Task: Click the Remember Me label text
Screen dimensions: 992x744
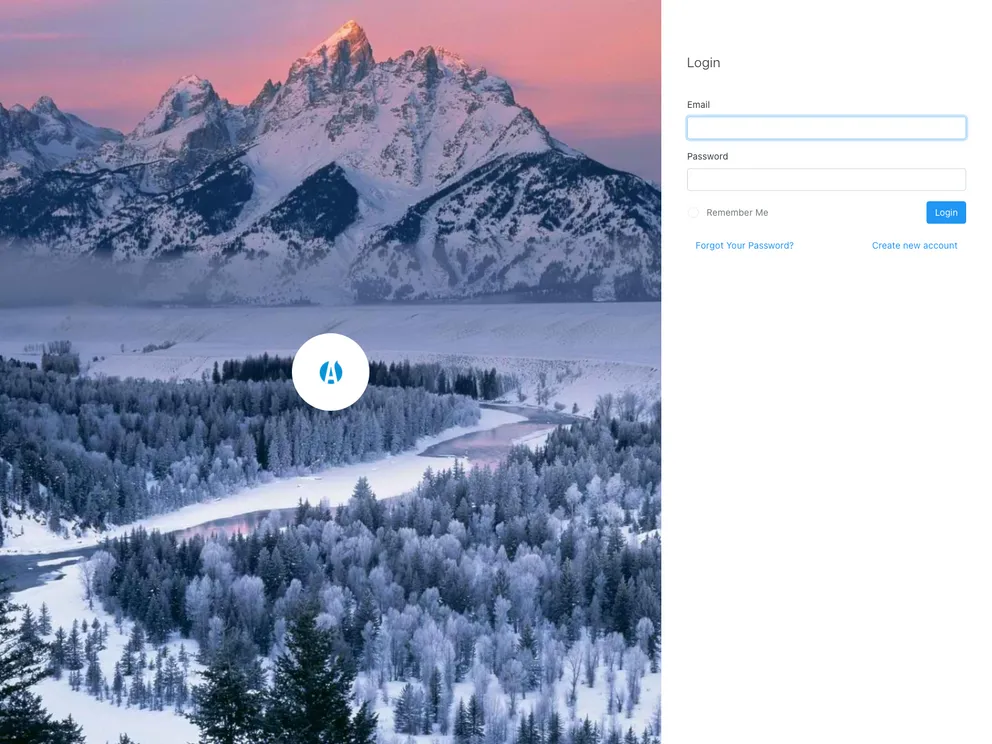Action: pos(737,212)
